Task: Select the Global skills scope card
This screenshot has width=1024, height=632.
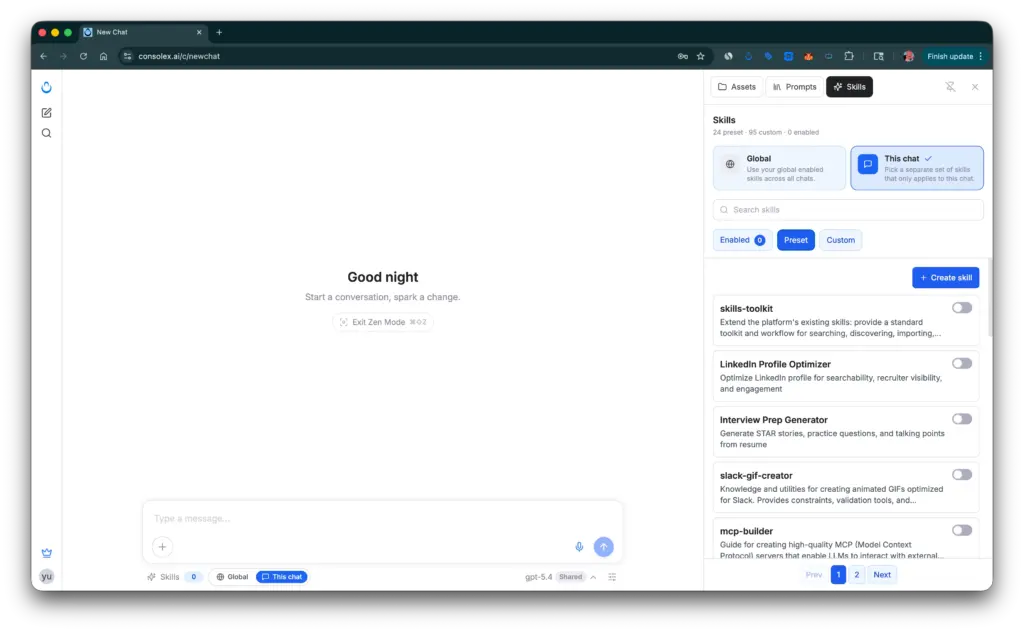Action: point(779,168)
